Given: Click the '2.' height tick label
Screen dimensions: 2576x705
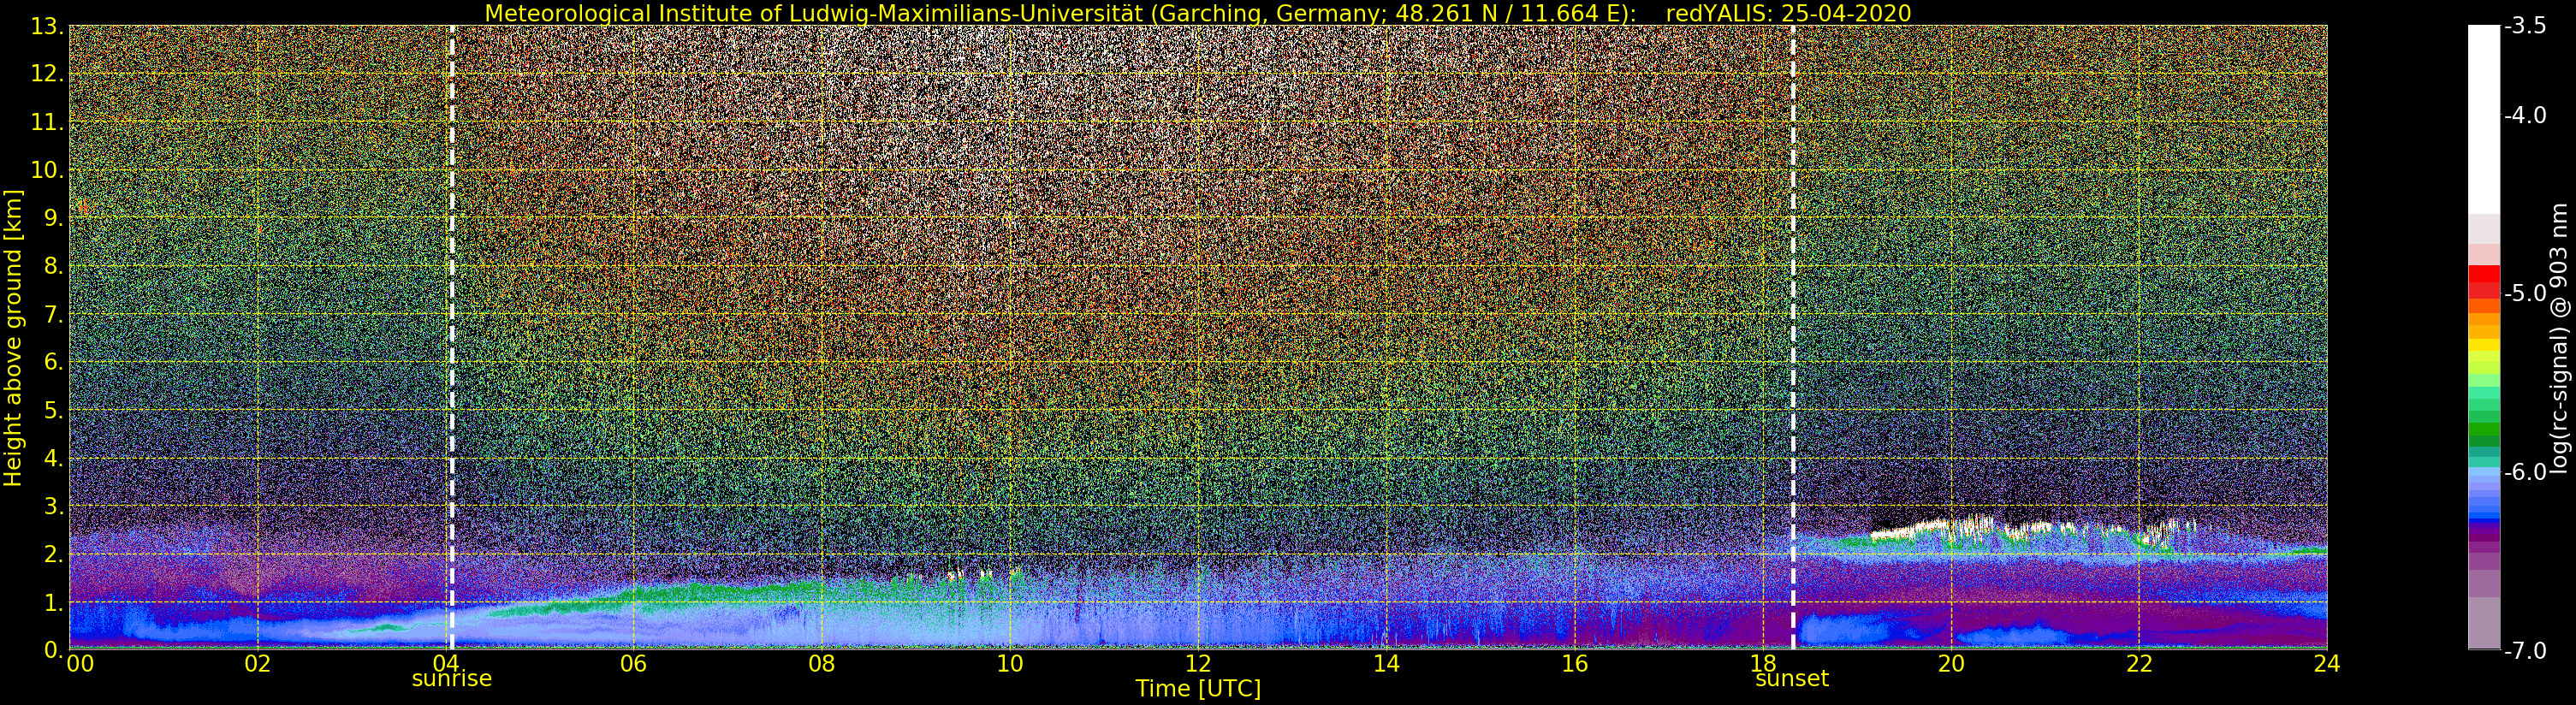Looking at the screenshot, I should [x=54, y=554].
